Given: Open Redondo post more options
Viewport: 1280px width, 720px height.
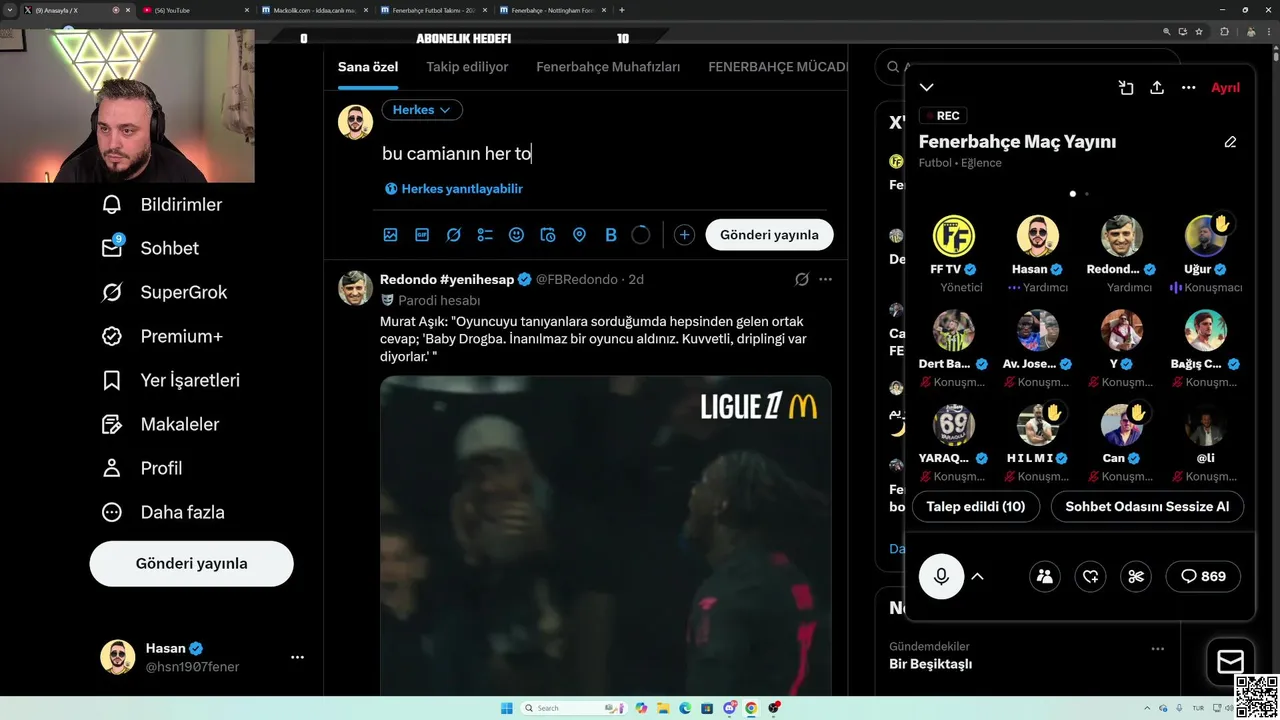Looking at the screenshot, I should pos(825,279).
